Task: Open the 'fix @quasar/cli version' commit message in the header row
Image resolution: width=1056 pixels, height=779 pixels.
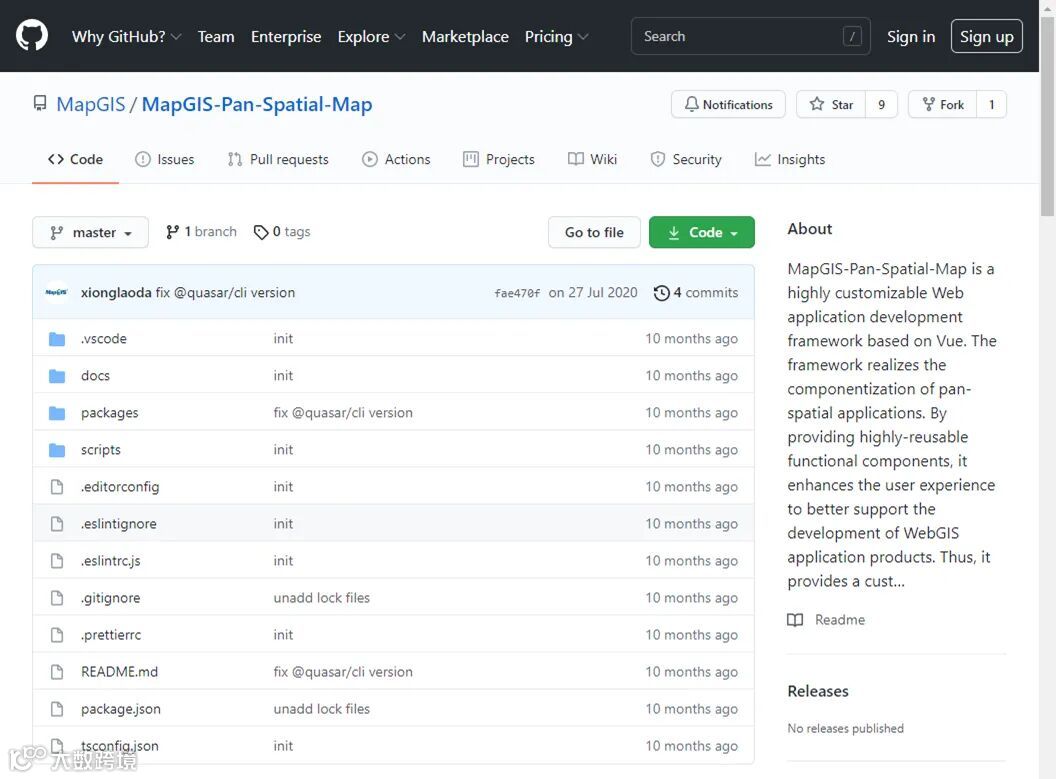Action: (x=225, y=293)
